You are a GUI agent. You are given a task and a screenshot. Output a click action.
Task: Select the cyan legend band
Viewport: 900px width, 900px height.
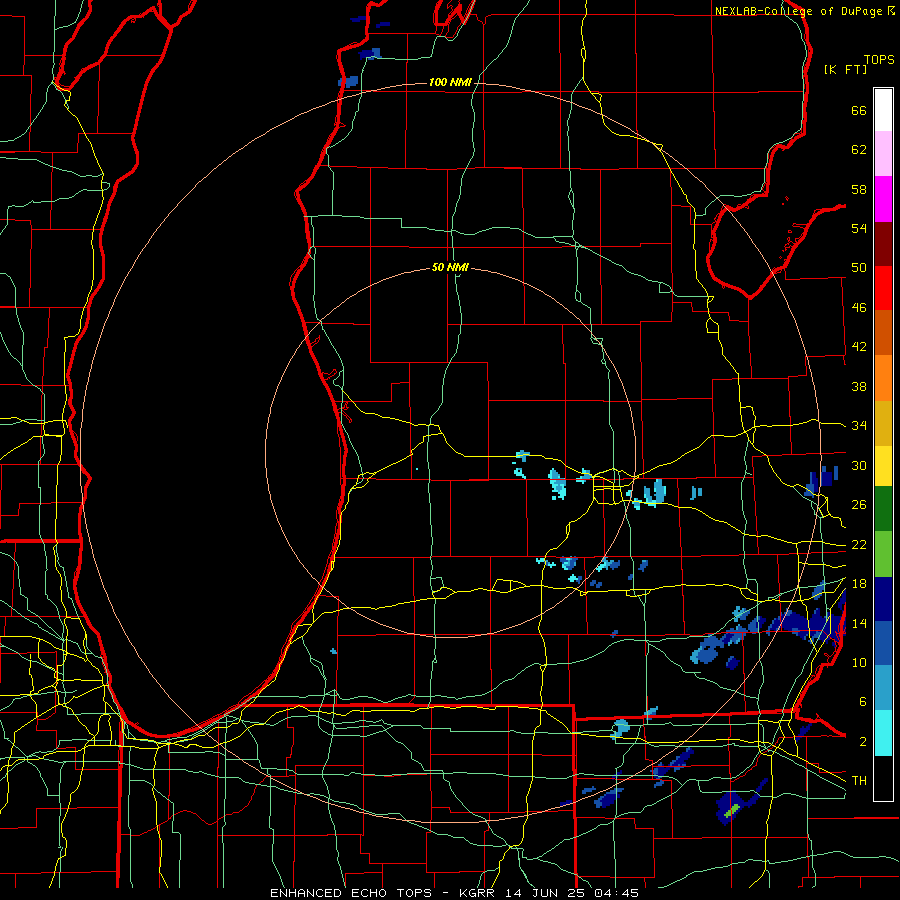883,733
